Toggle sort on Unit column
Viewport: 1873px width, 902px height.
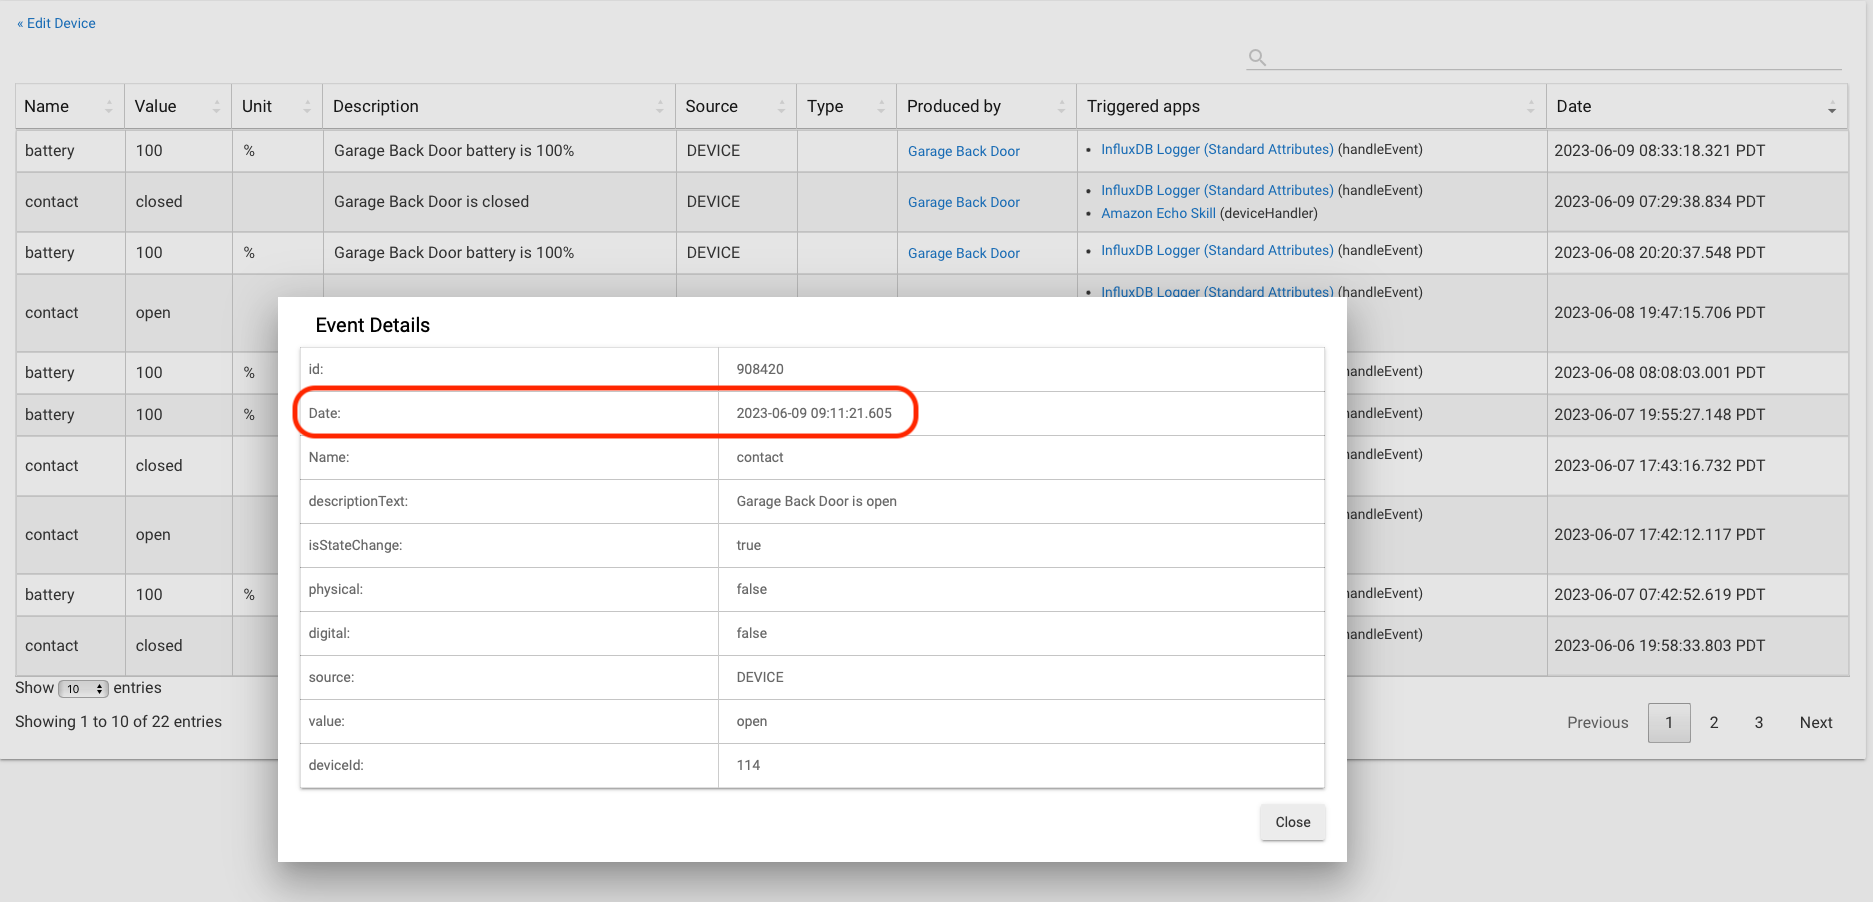tap(307, 107)
